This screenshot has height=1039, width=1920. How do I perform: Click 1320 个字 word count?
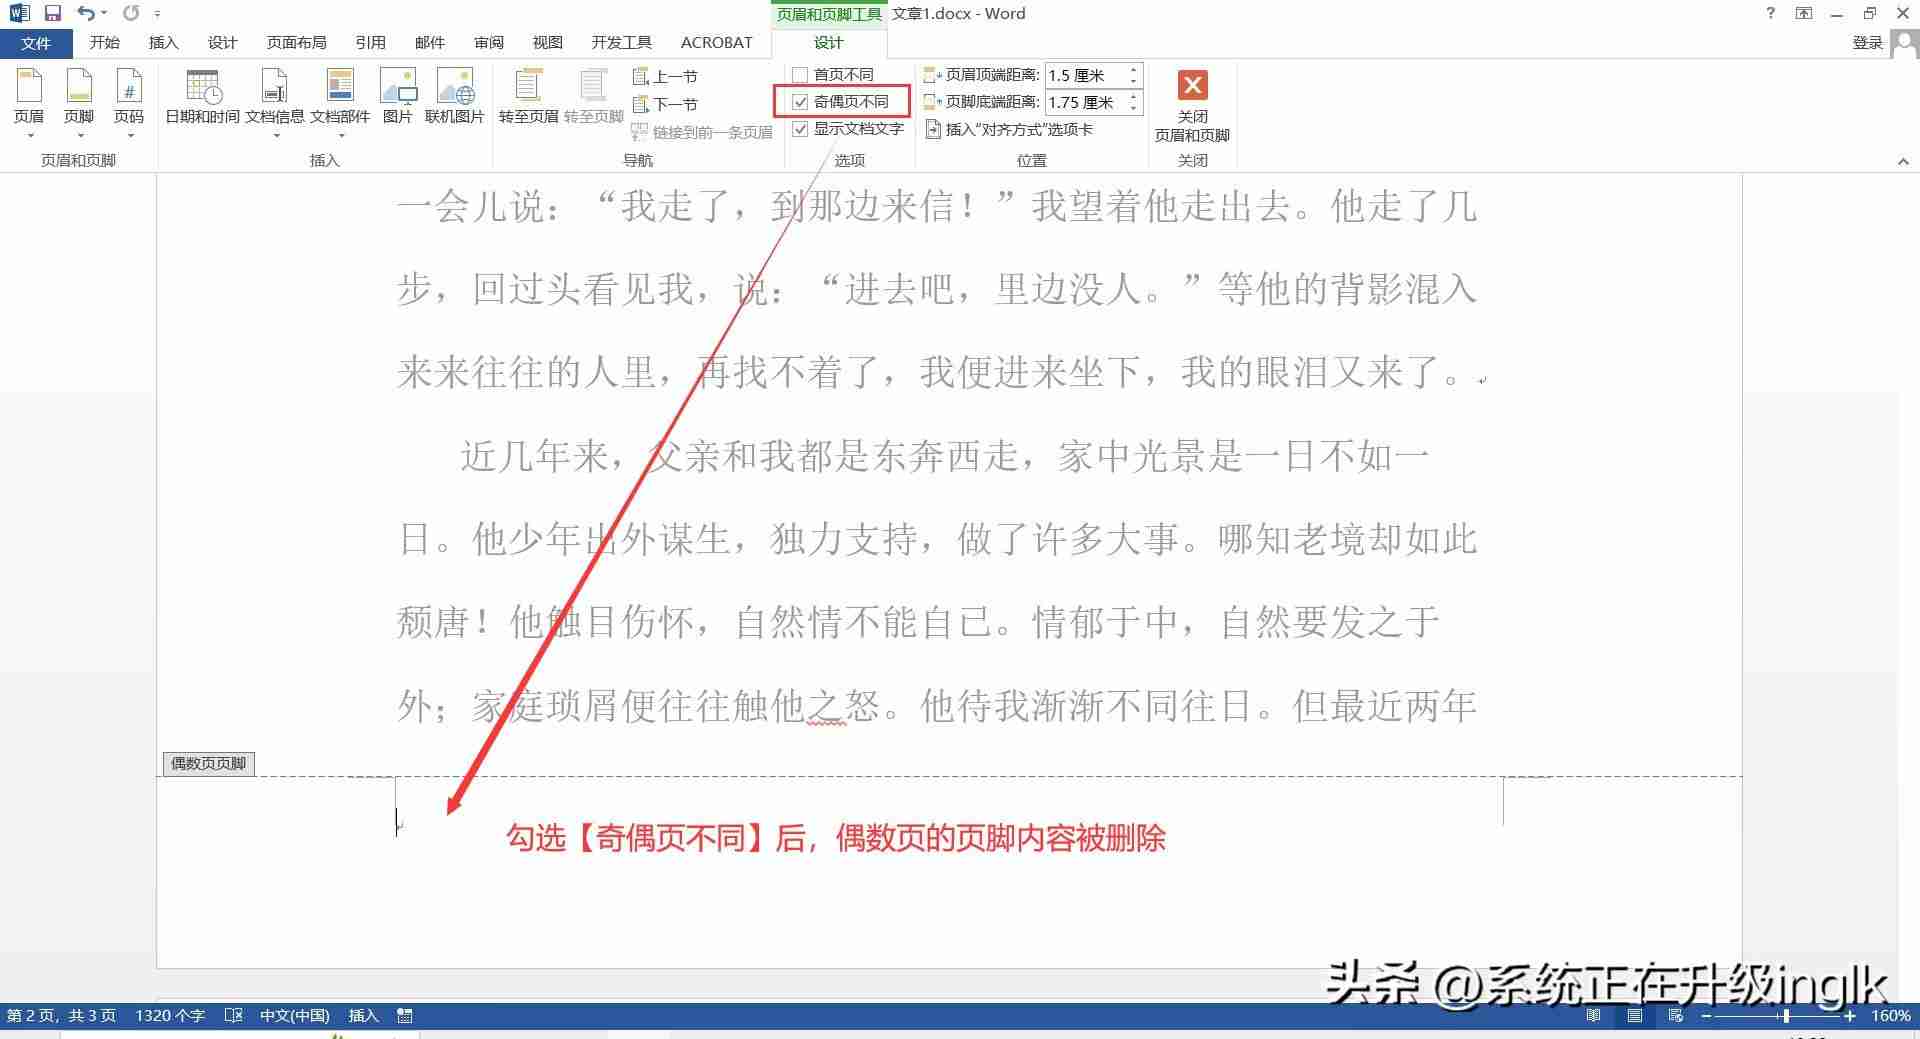(x=170, y=1015)
